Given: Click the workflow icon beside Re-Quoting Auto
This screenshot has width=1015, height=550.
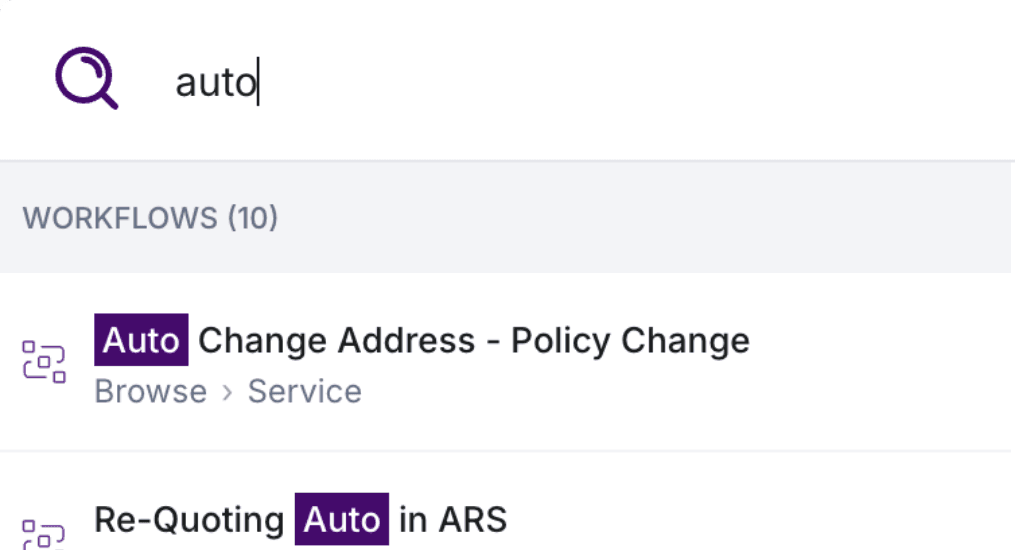Looking at the screenshot, I should point(44,532).
